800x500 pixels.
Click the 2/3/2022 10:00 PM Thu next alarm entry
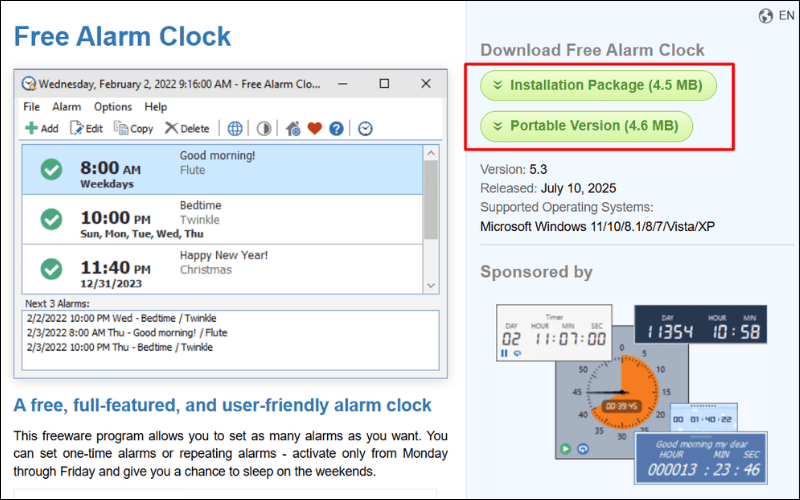(120, 347)
